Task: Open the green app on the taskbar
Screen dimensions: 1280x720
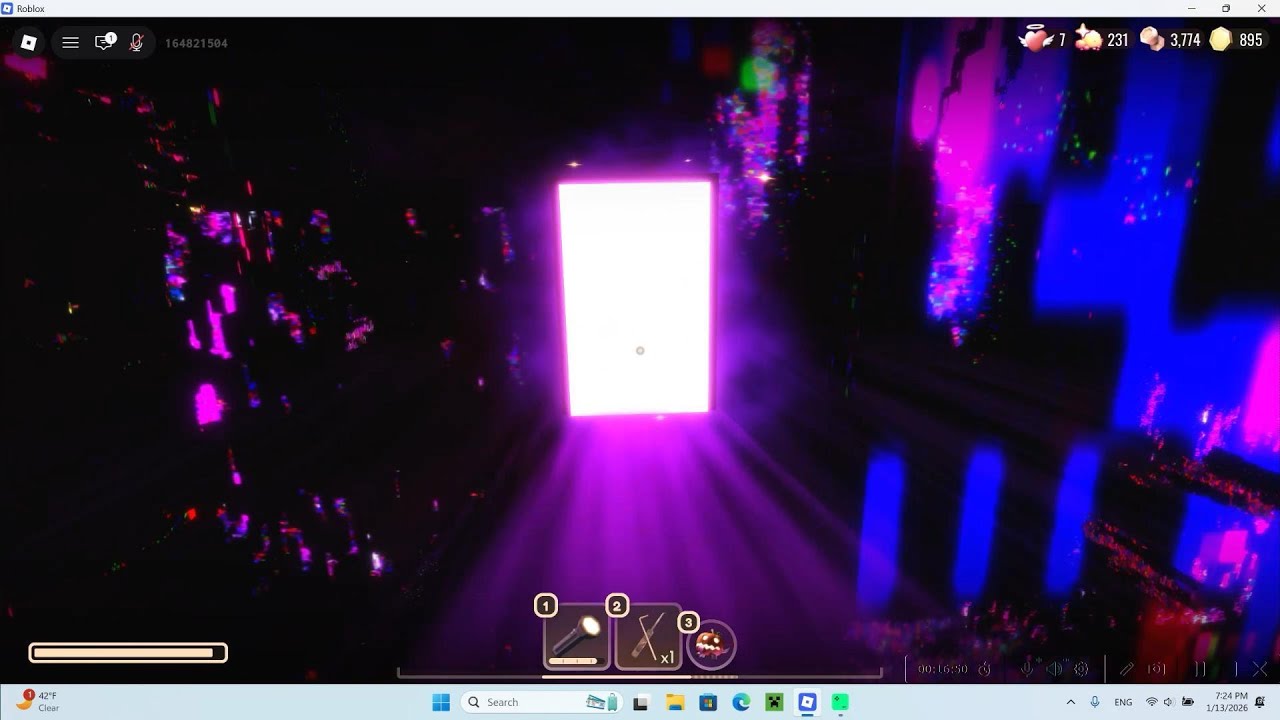Action: (x=840, y=702)
